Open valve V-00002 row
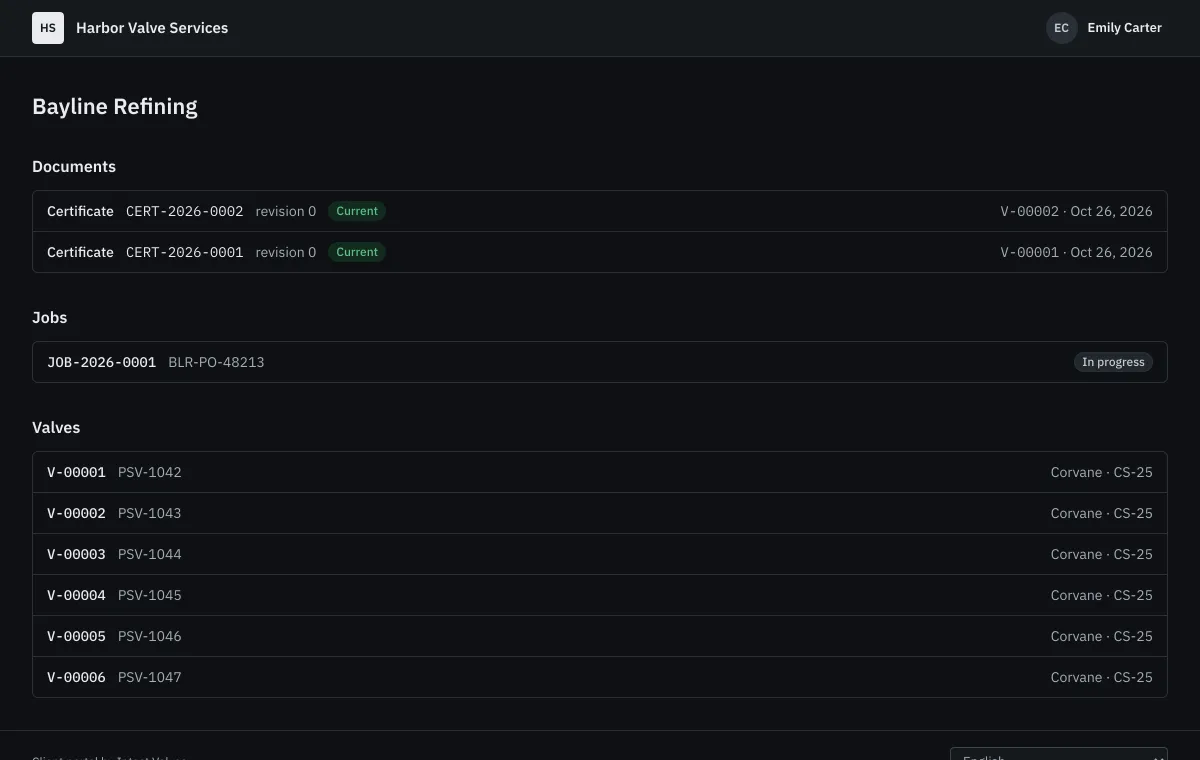Viewport: 1200px width, 760px height. pyautogui.click(x=600, y=513)
